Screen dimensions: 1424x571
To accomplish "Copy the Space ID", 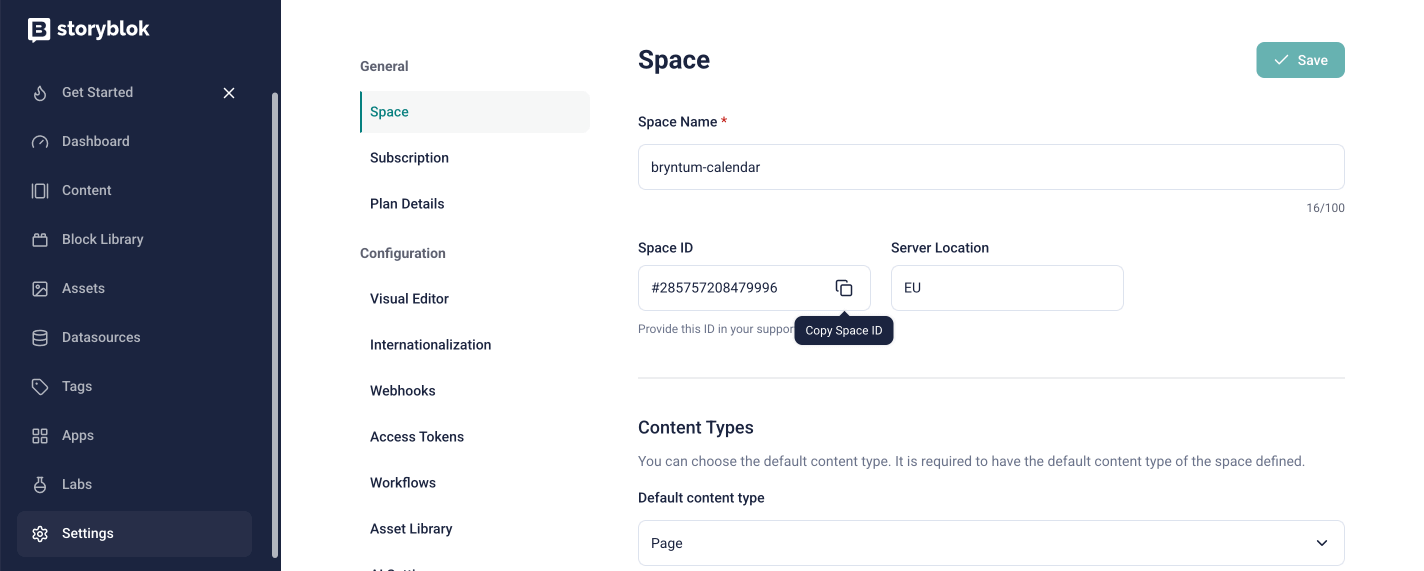I will 844,288.
